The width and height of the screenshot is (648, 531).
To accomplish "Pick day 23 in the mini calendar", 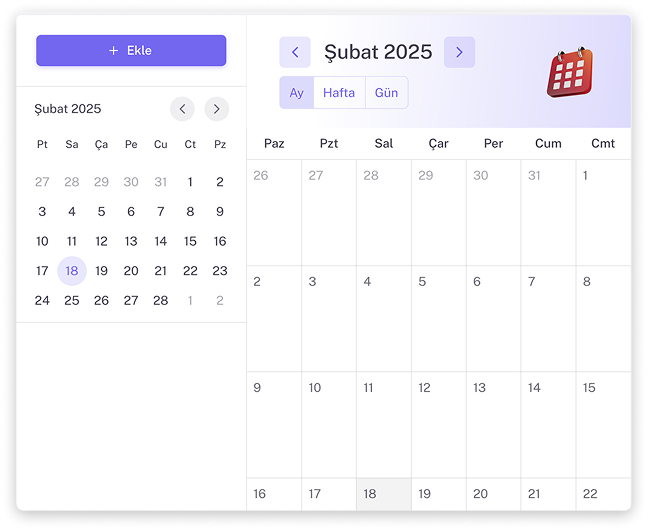I will 220,271.
